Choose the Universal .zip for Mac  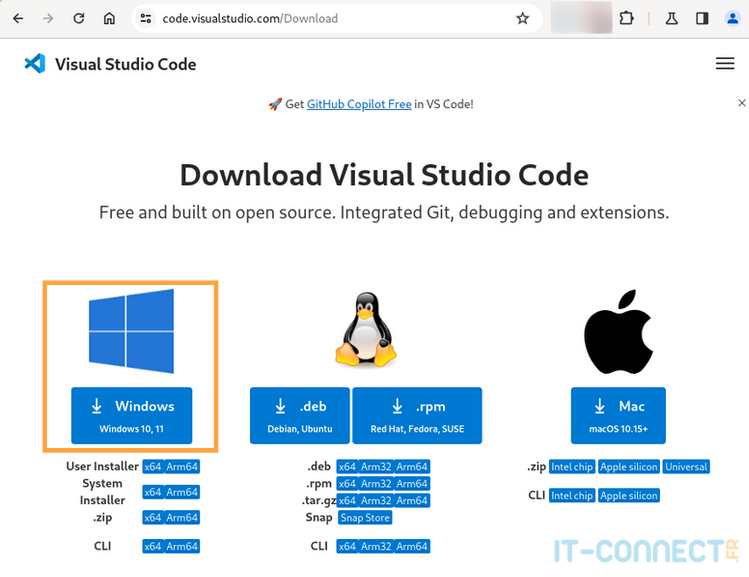pos(686,467)
